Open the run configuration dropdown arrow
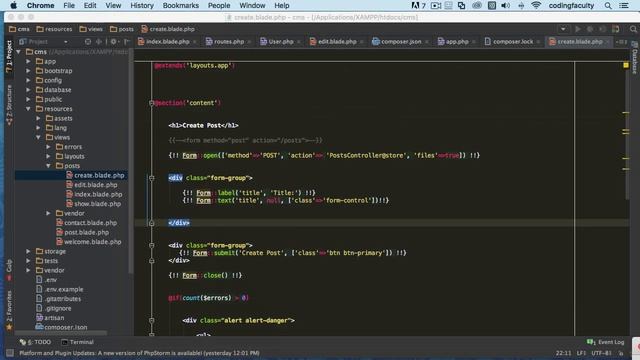 (x=563, y=29)
